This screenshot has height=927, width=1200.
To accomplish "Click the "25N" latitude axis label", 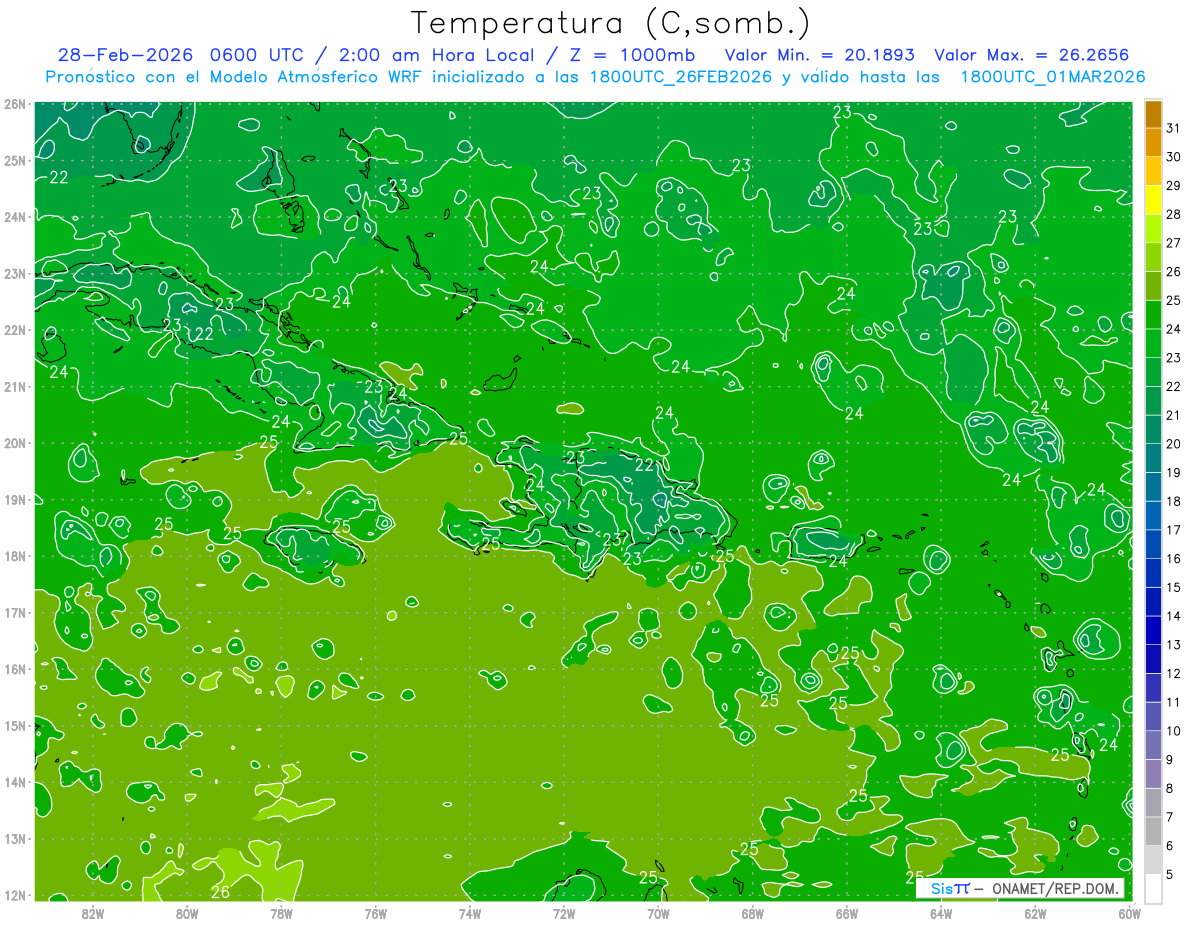I will [x=15, y=160].
